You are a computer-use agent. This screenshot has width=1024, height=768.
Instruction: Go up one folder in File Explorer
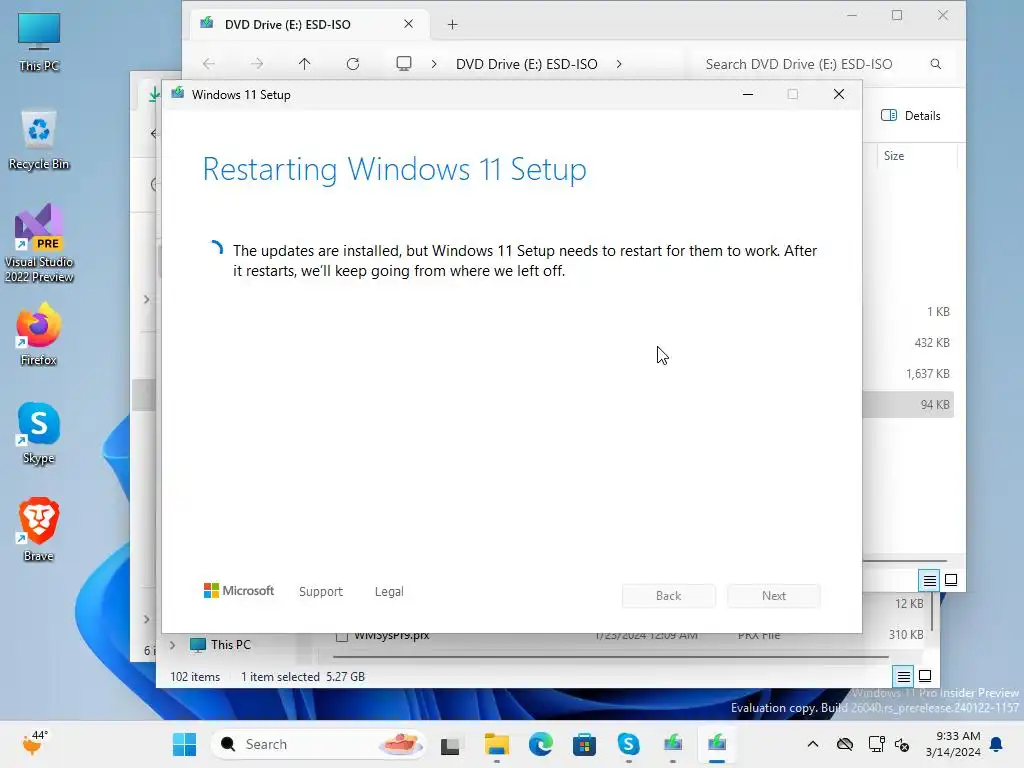(x=304, y=64)
